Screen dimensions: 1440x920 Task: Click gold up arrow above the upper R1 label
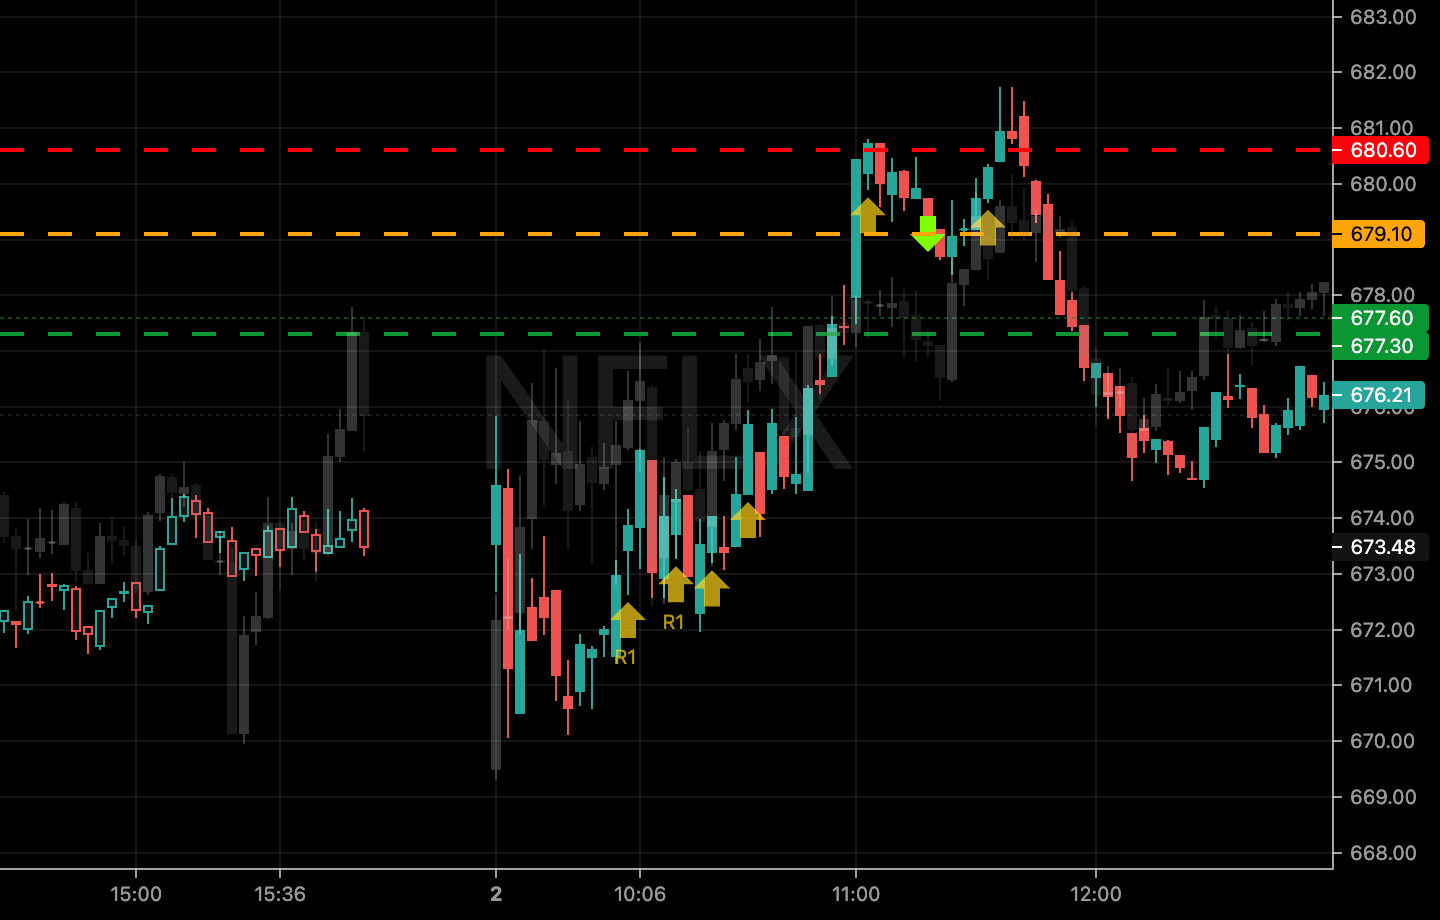[675, 584]
